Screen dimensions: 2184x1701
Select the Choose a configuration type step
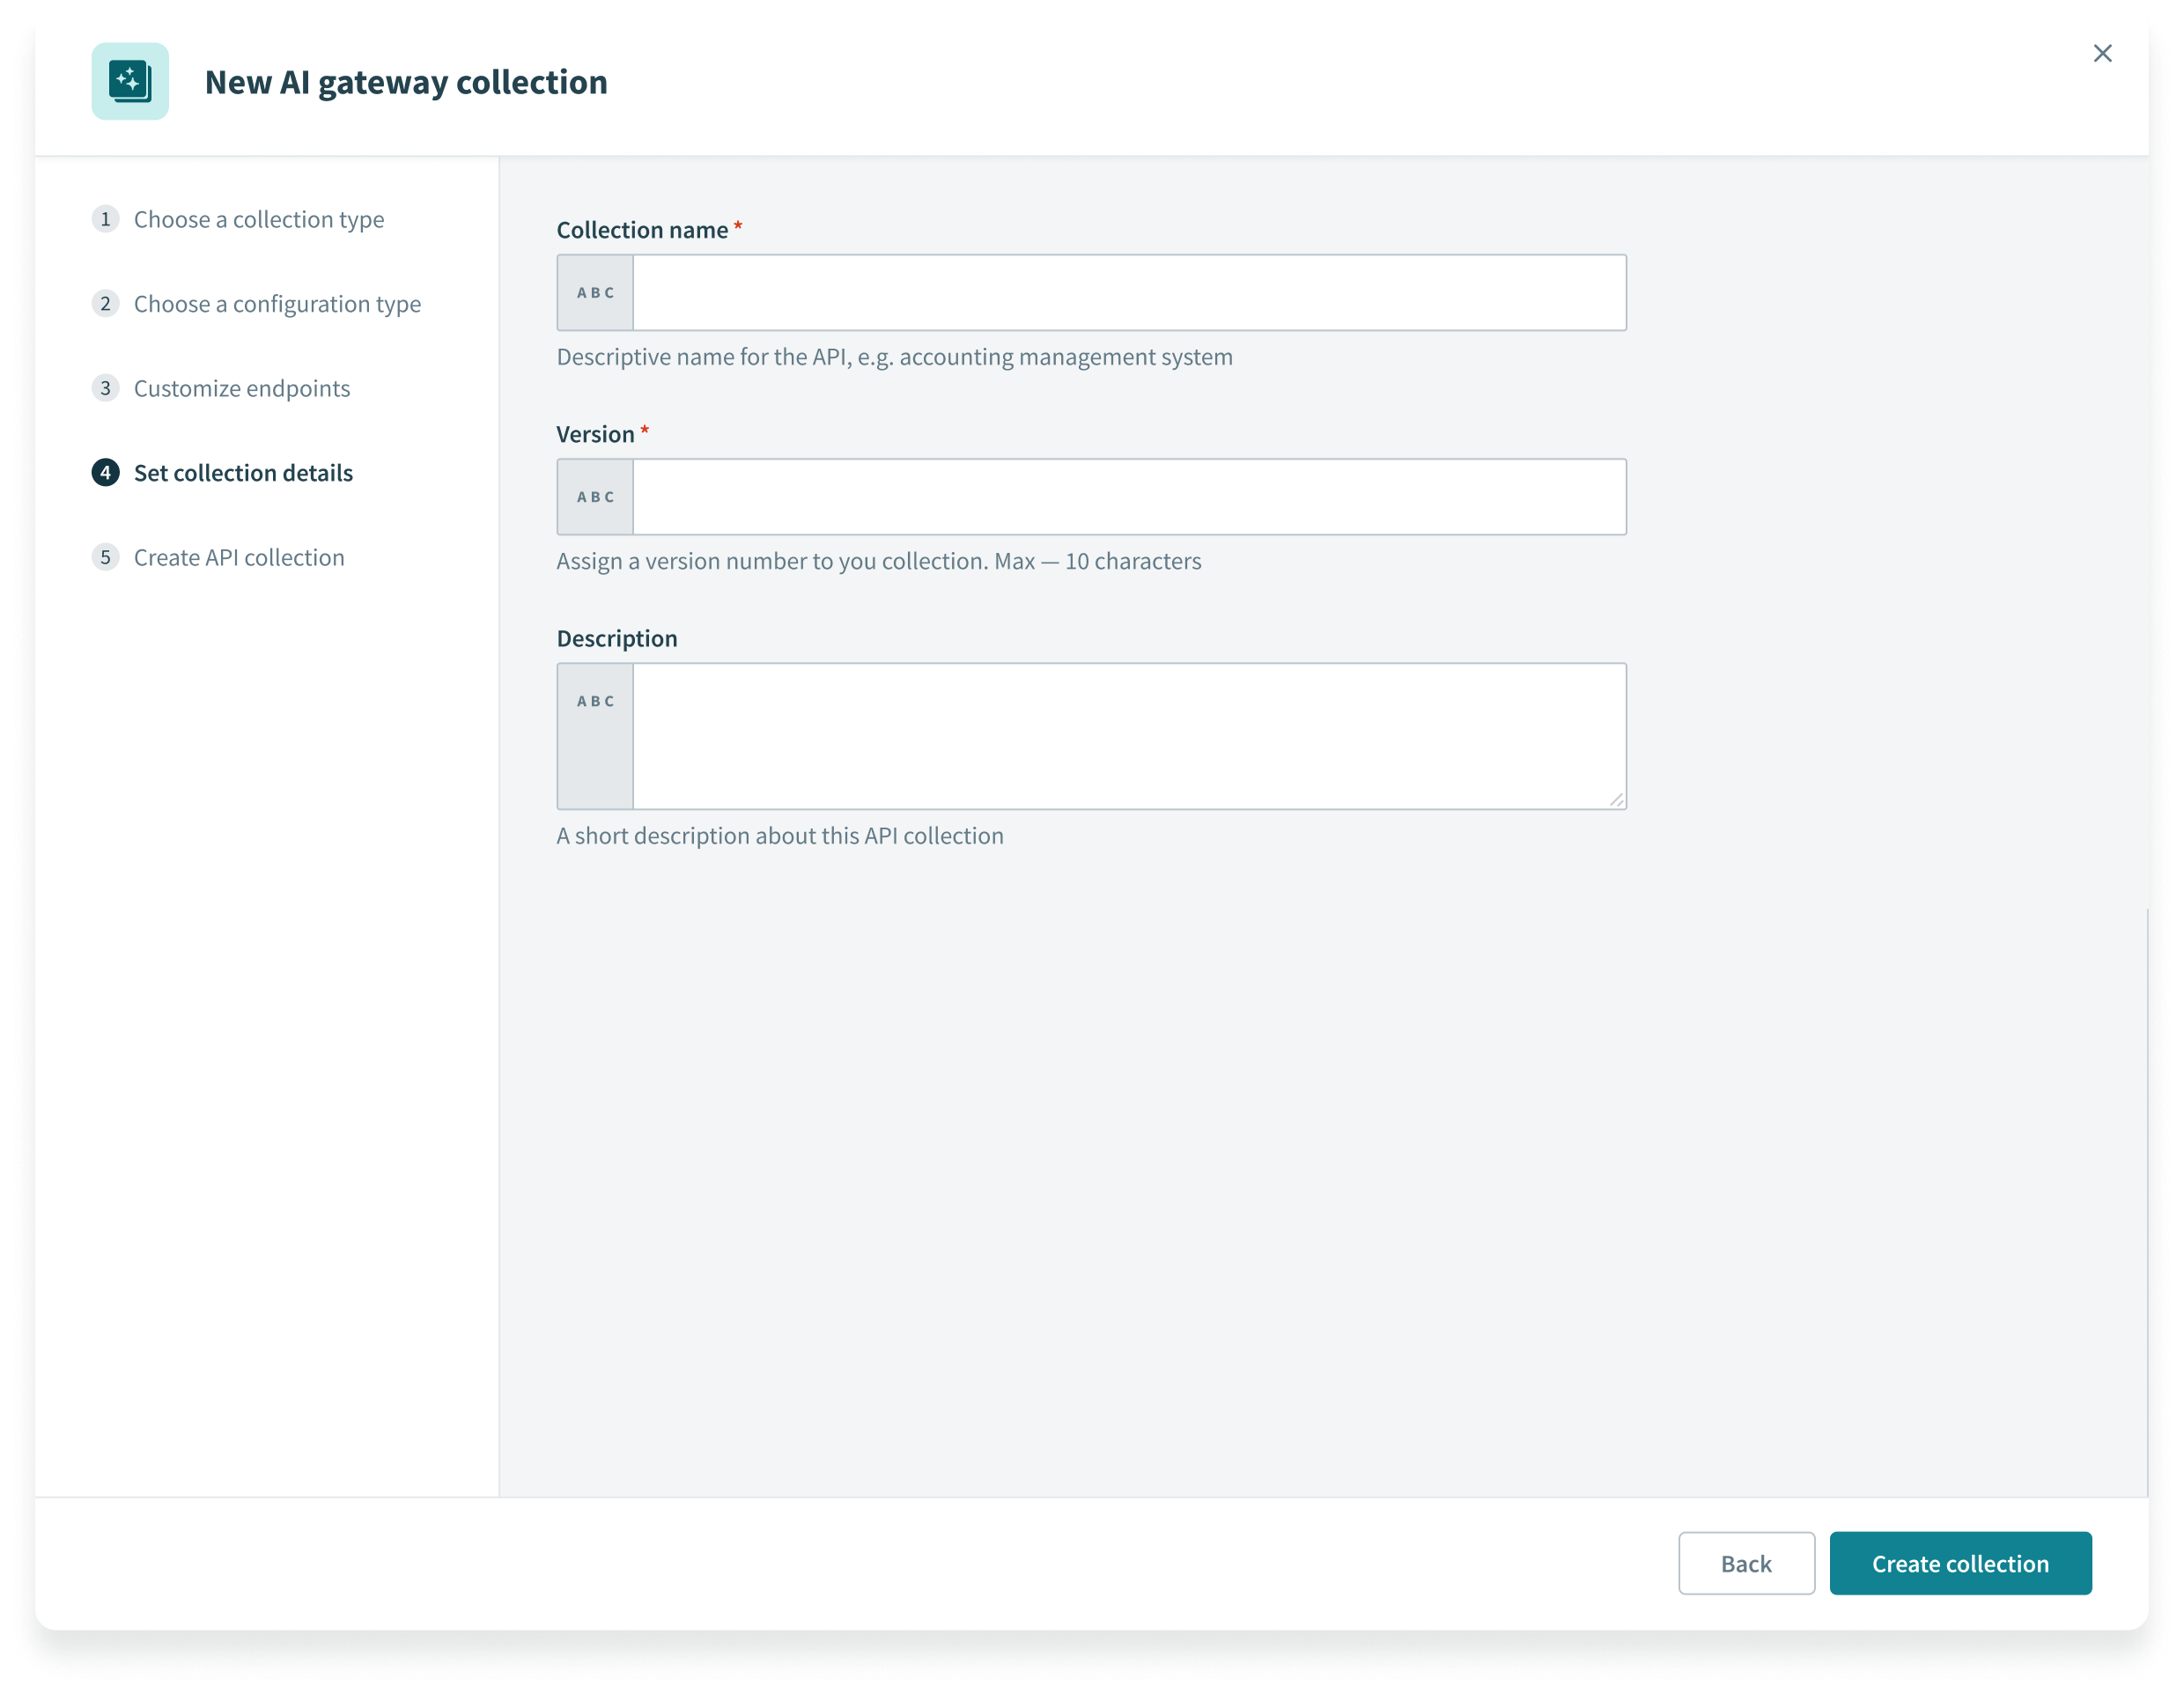[x=278, y=303]
